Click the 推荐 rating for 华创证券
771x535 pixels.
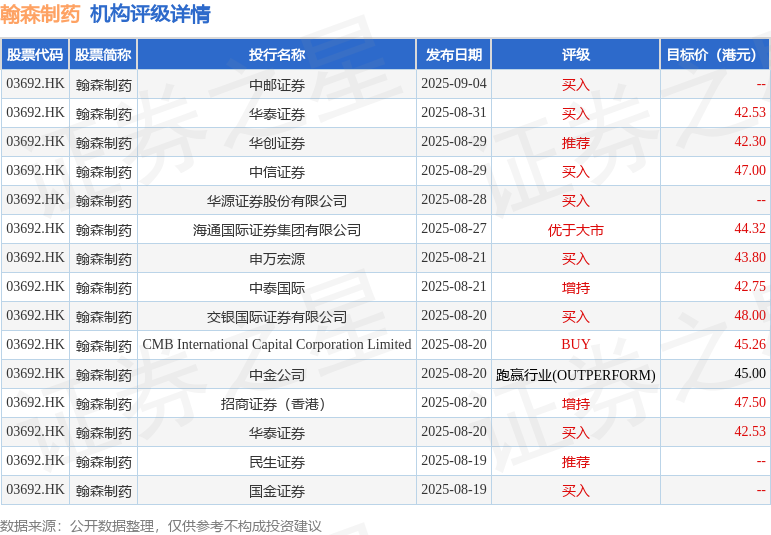click(576, 143)
